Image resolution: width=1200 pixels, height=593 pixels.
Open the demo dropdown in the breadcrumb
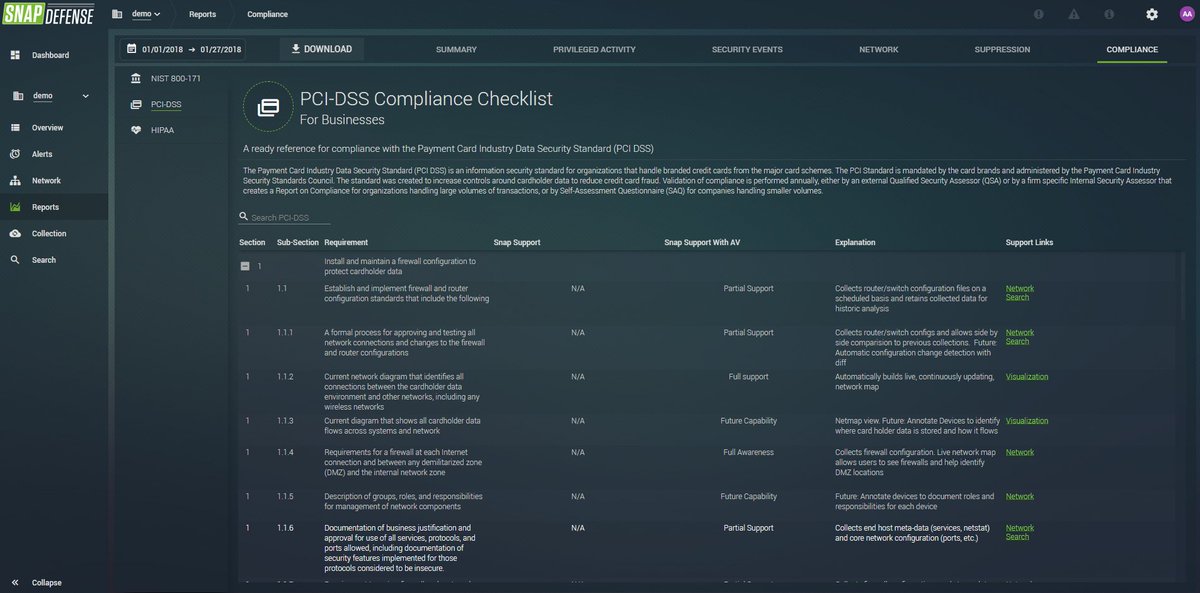[147, 15]
